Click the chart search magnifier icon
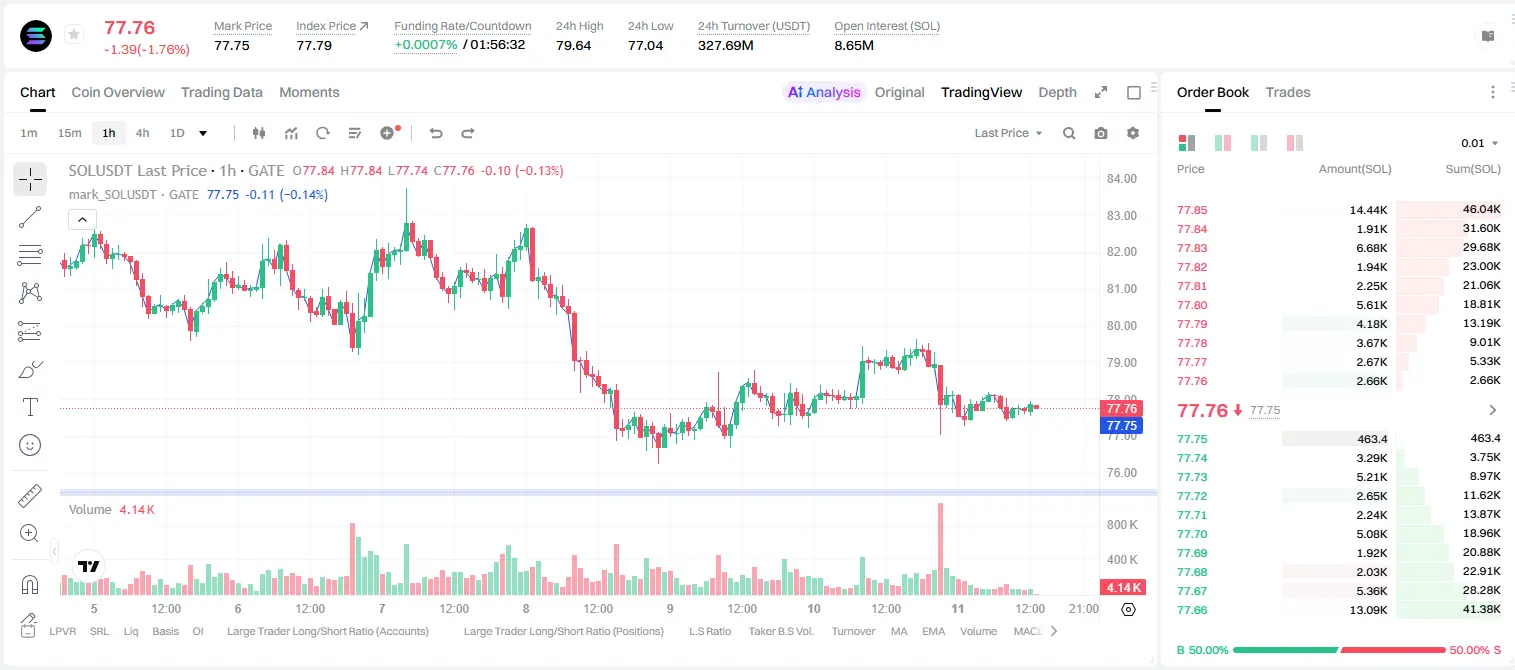1515x670 pixels. [x=1069, y=133]
